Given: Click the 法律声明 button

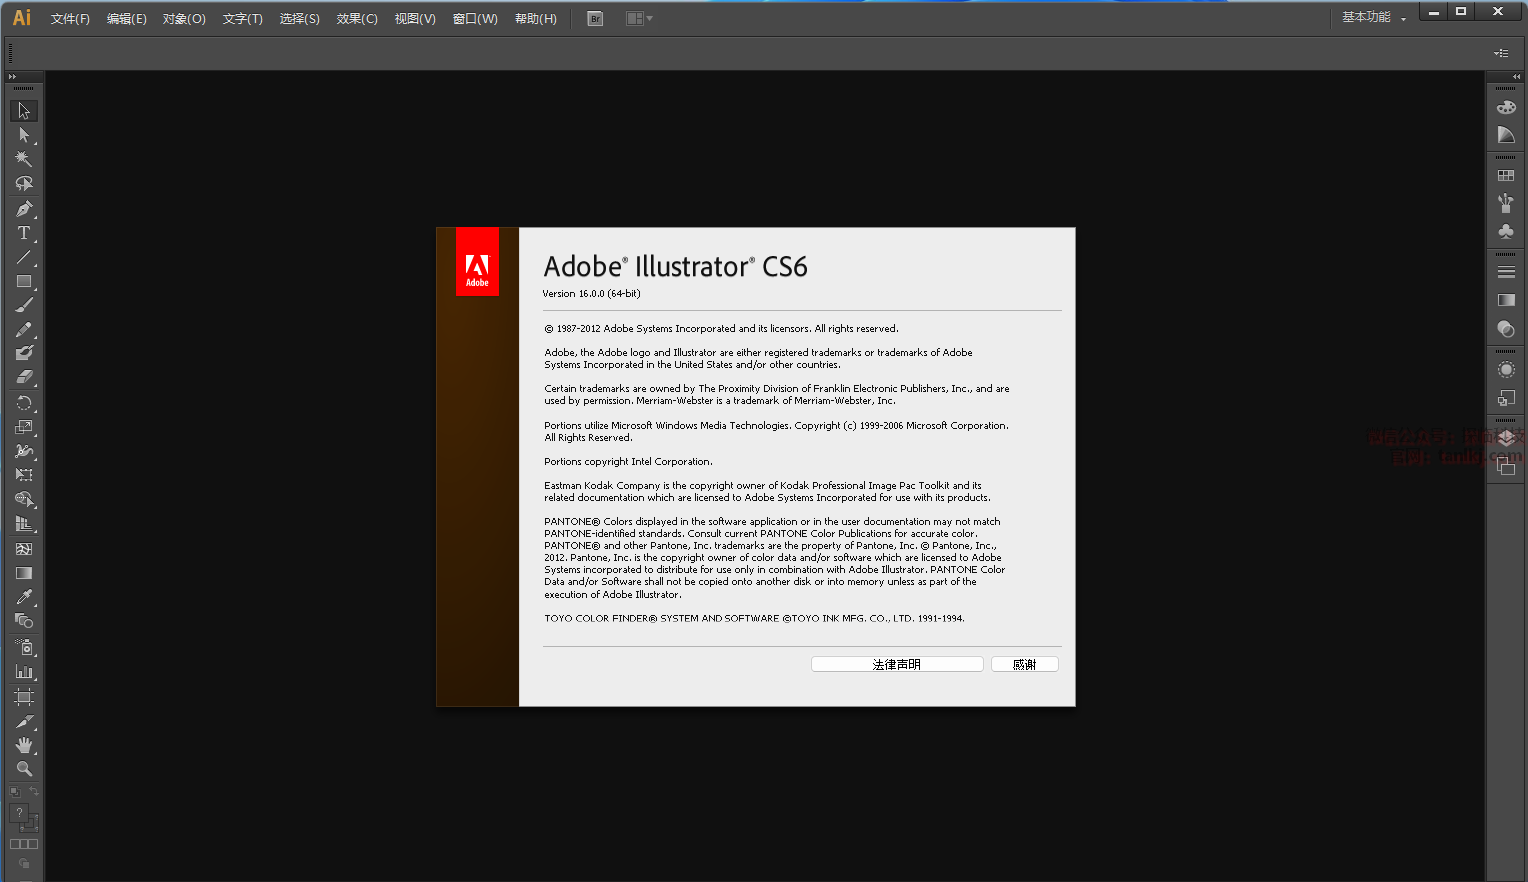Looking at the screenshot, I should coord(897,665).
